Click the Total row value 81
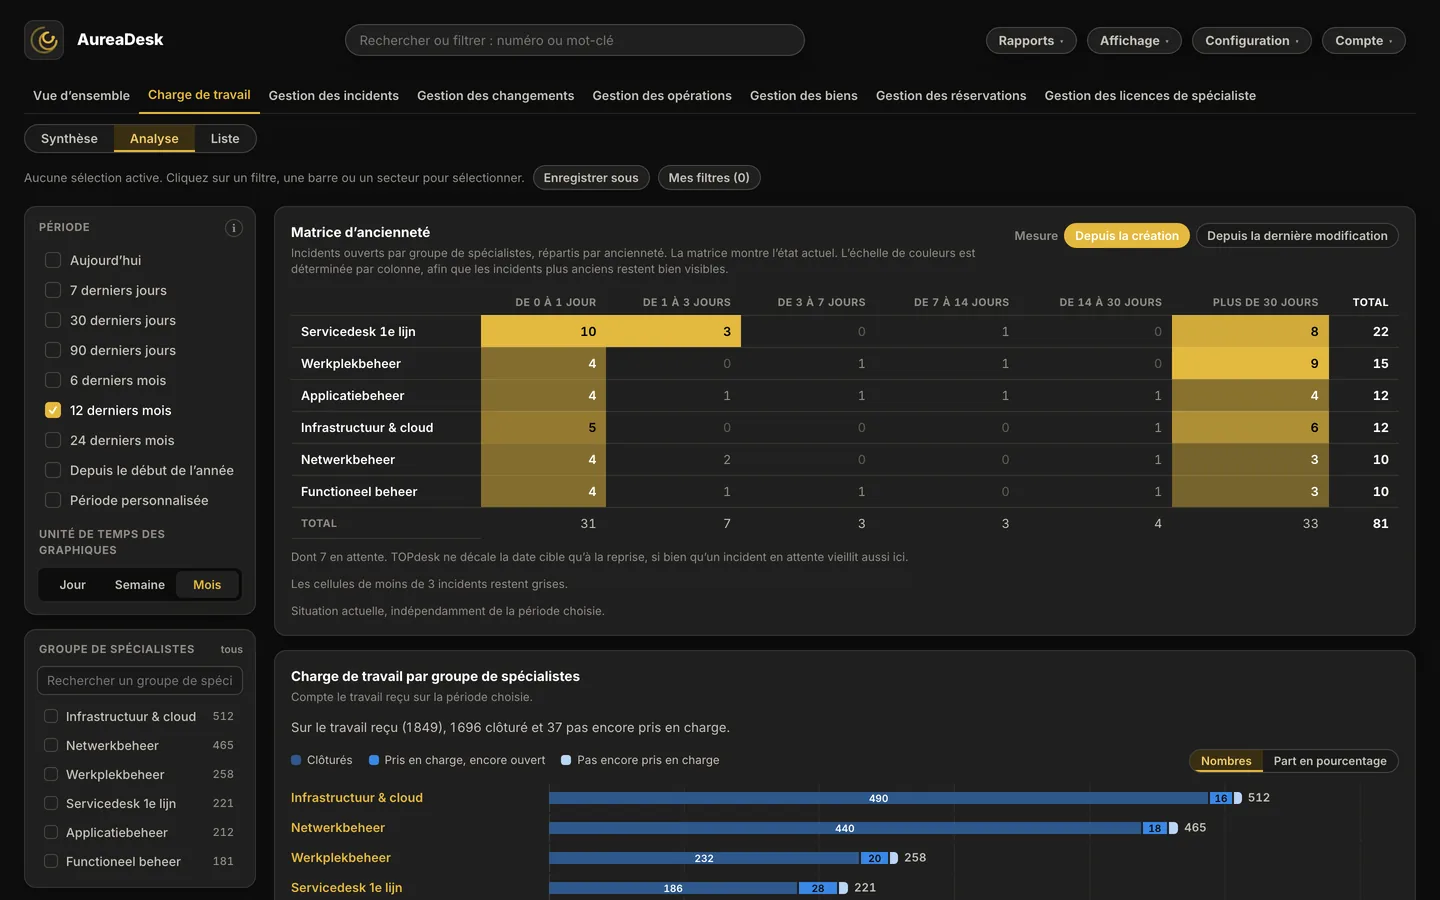1440x900 pixels. coord(1380,523)
